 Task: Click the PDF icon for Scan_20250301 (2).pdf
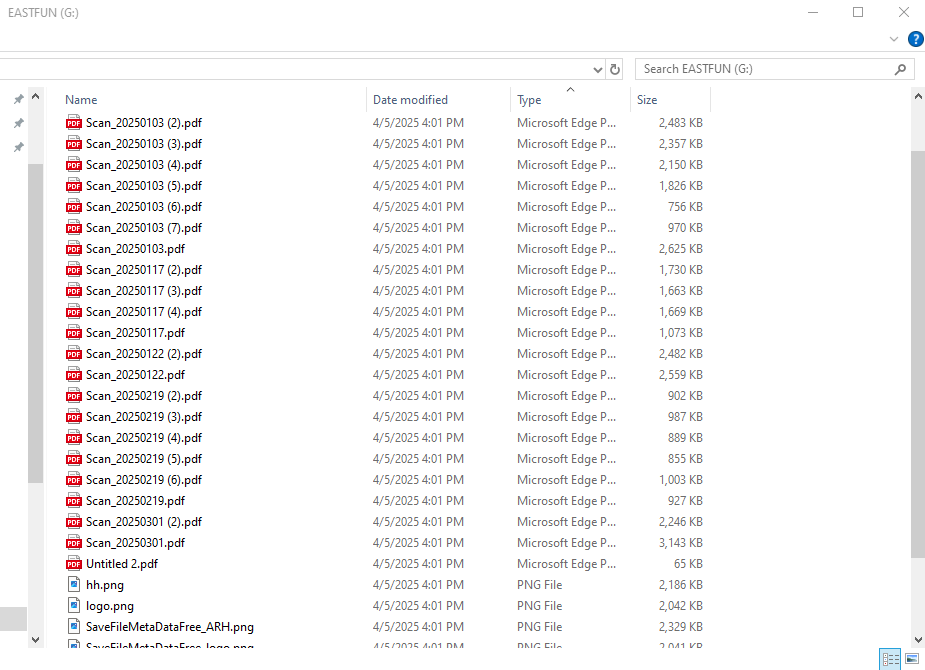pos(73,521)
